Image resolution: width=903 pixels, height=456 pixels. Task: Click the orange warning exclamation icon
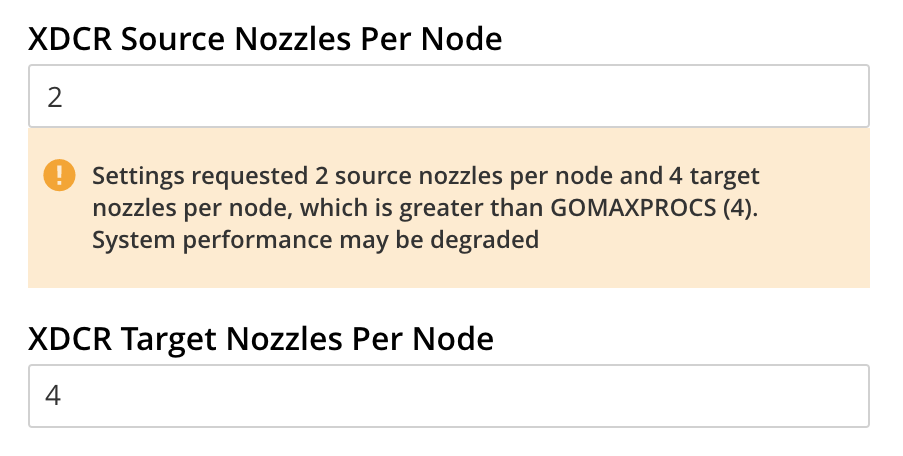60,176
